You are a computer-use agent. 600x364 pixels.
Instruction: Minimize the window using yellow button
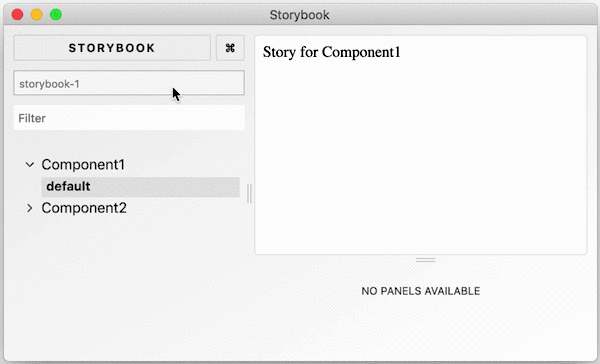37,15
